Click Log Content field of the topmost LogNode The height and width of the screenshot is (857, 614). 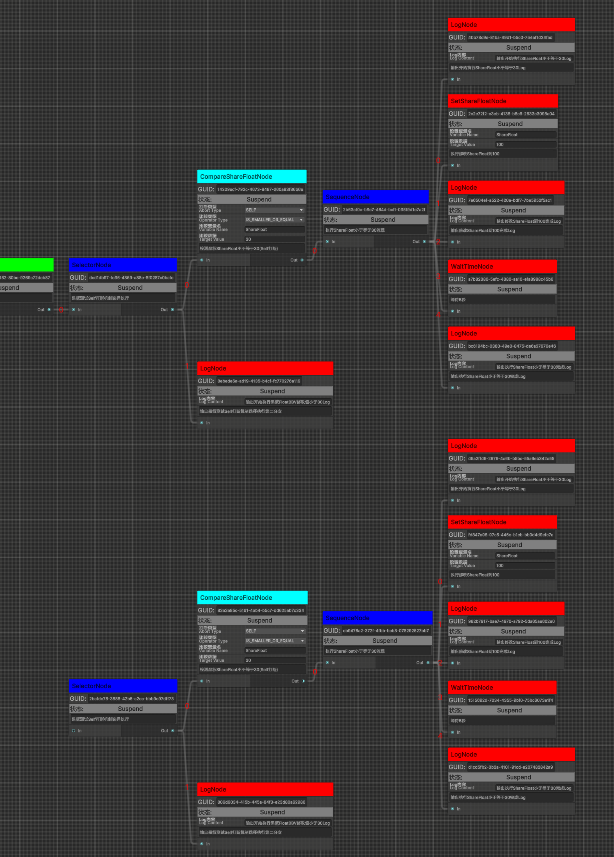pyautogui.click(x=534, y=58)
